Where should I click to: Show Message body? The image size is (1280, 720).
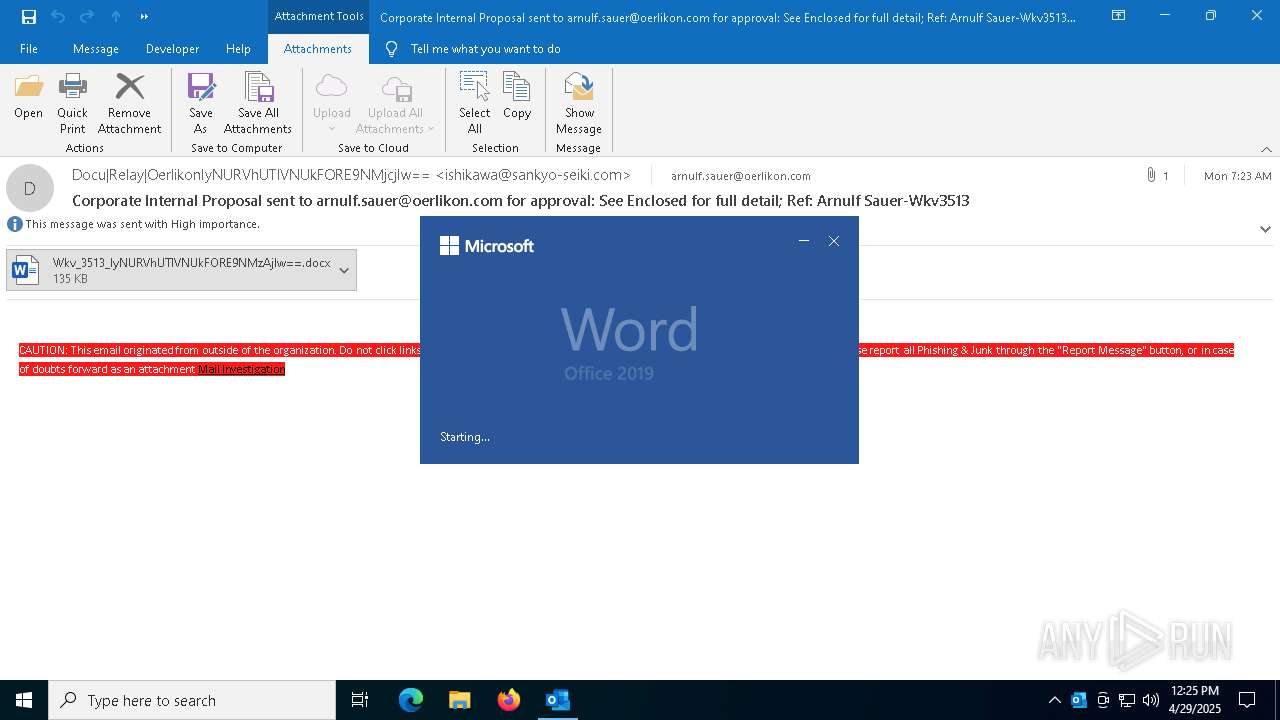tap(579, 103)
